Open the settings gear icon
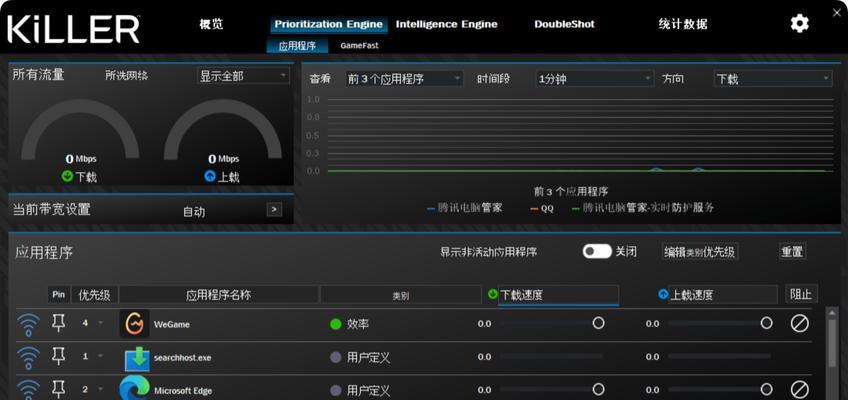Screen dimensions: 848x400 [799, 24]
